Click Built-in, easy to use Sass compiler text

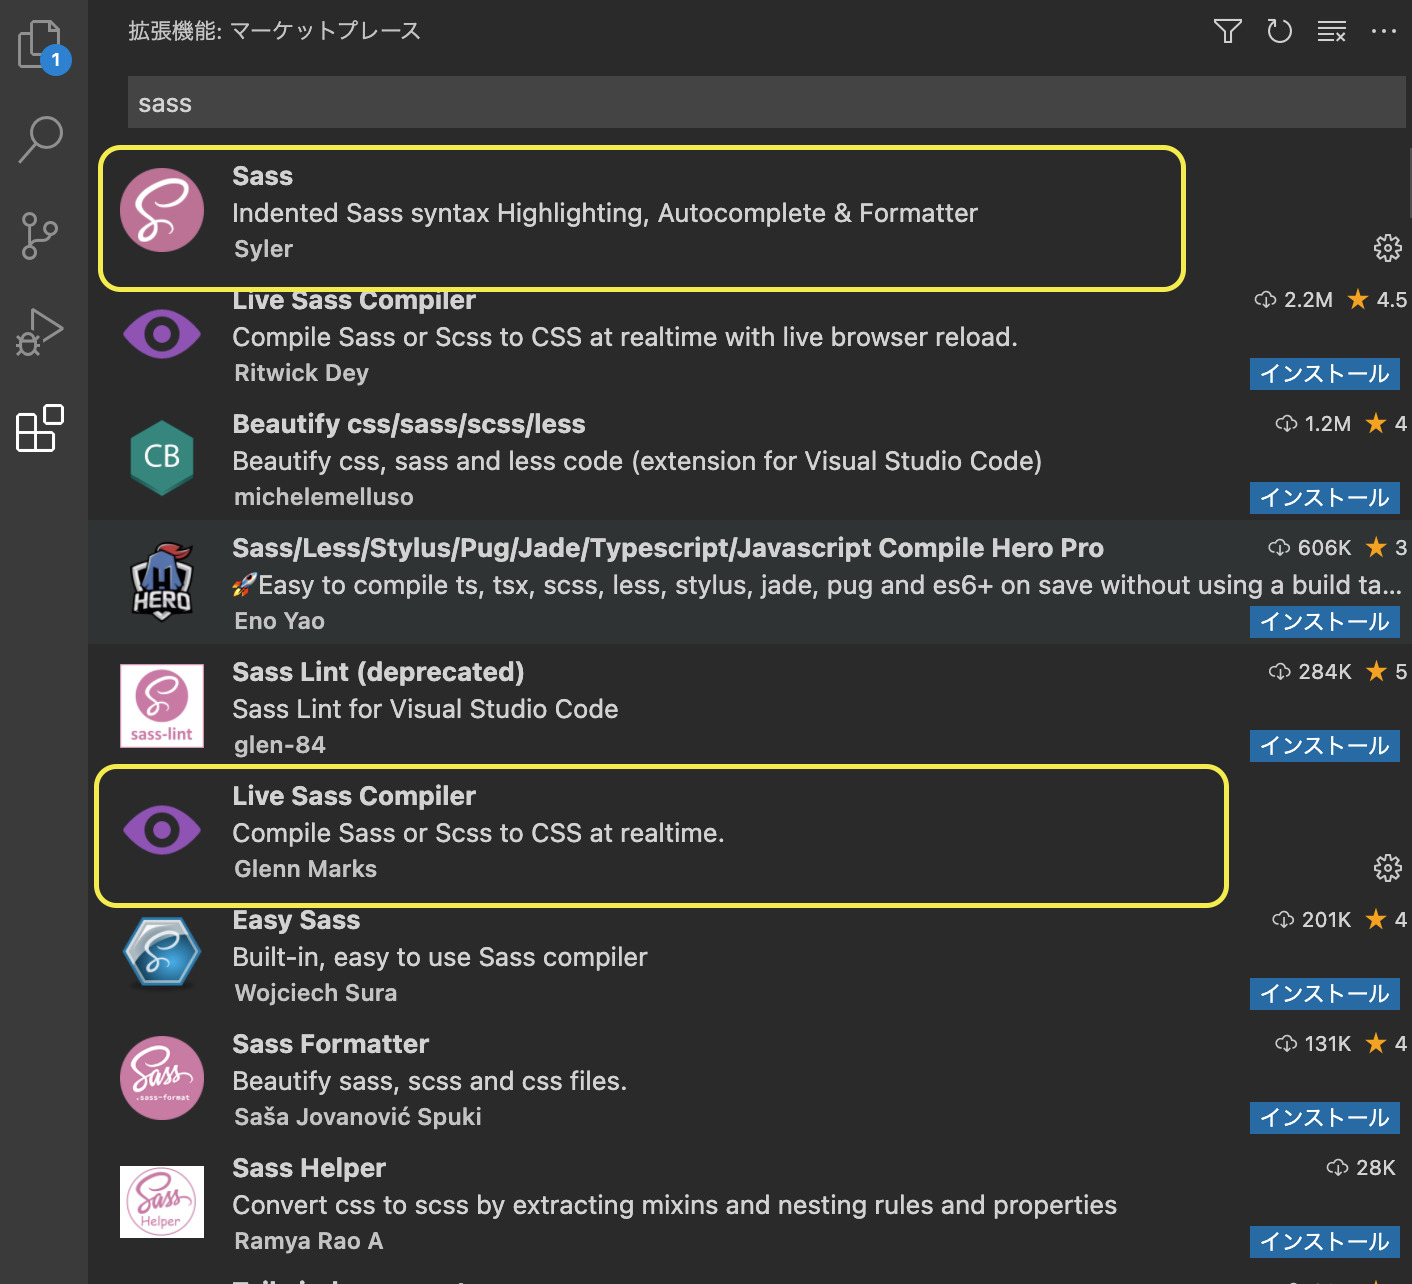pyautogui.click(x=440, y=957)
